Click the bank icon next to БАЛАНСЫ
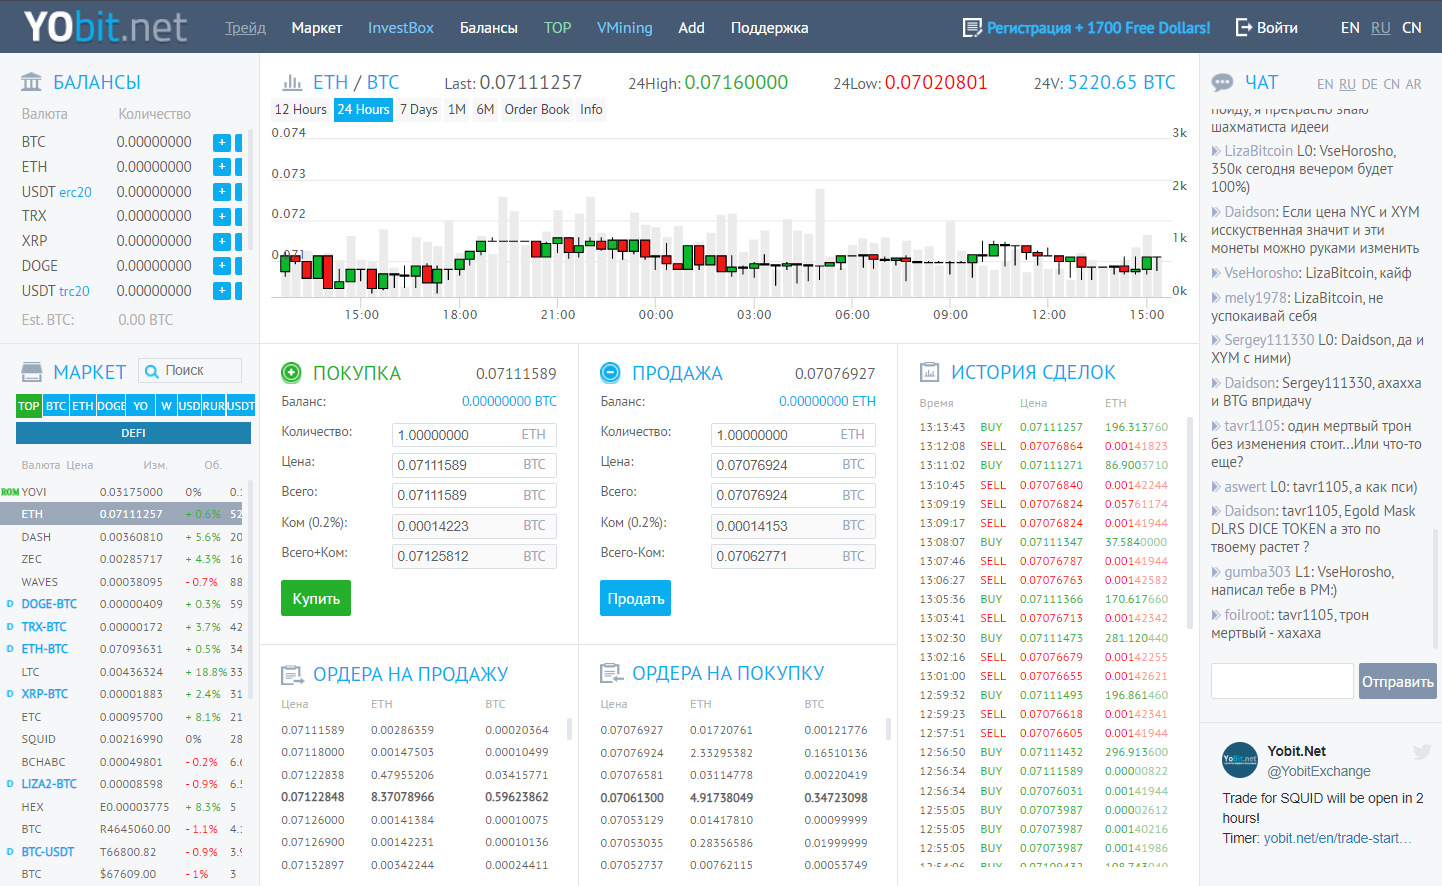Viewport: 1442px width, 886px height. point(32,82)
